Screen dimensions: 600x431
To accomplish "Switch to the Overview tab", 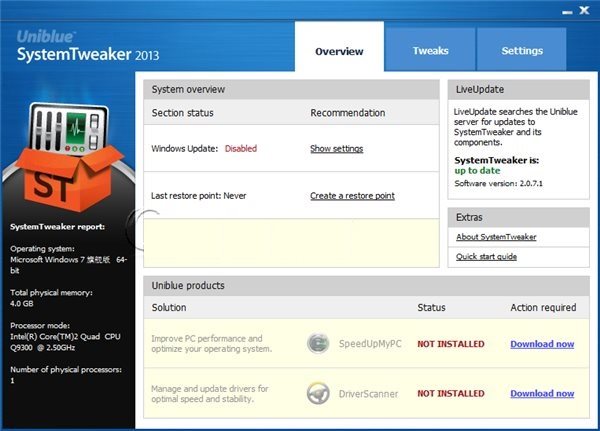I will click(339, 47).
